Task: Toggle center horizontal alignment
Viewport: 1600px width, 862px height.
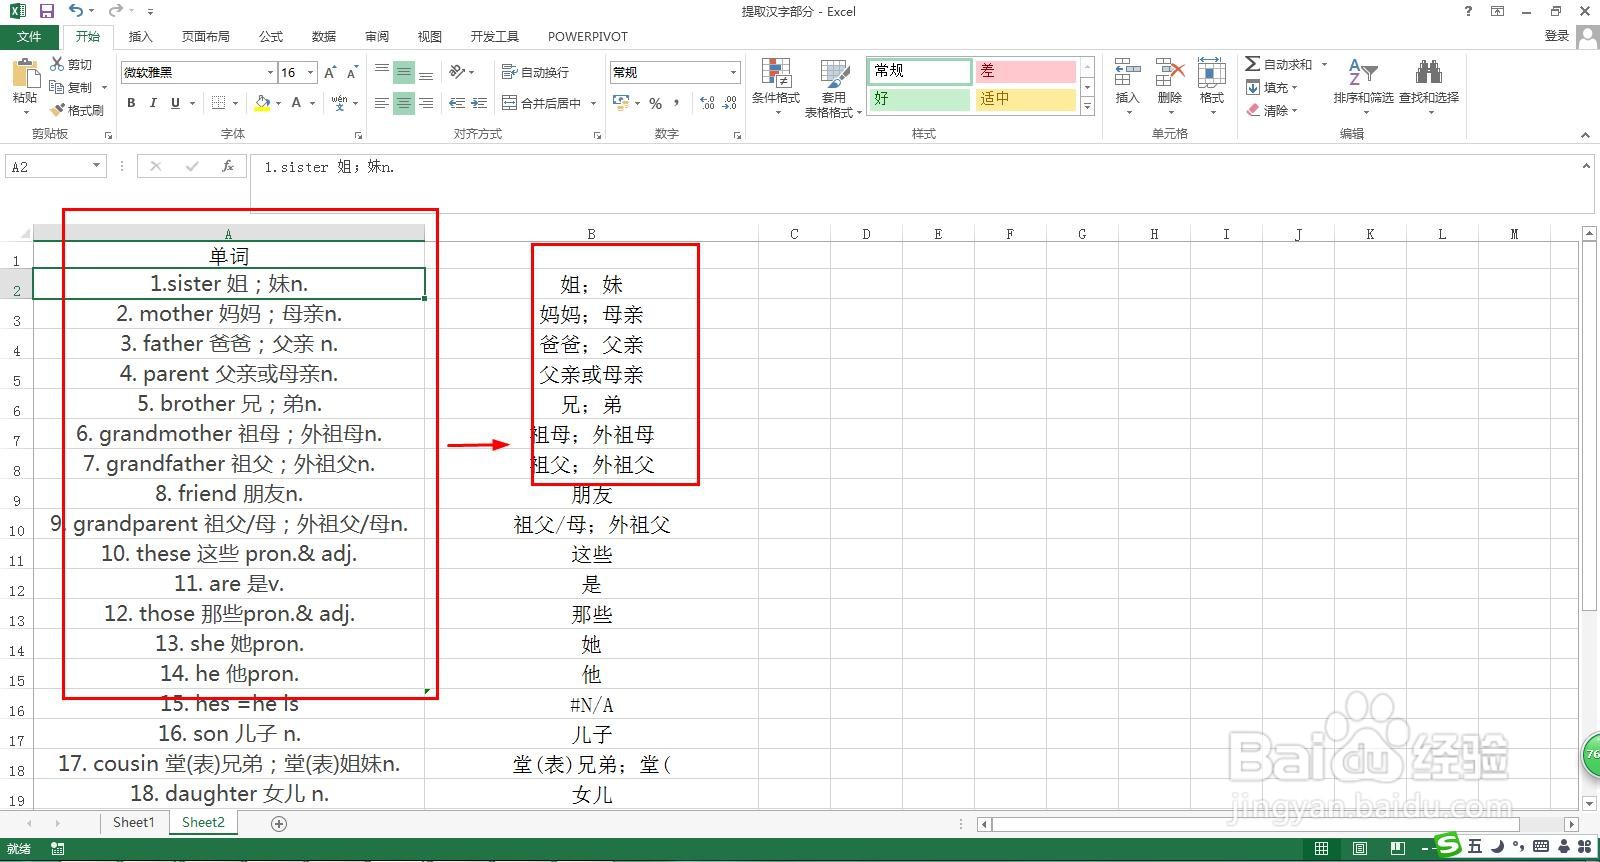Action: point(404,102)
